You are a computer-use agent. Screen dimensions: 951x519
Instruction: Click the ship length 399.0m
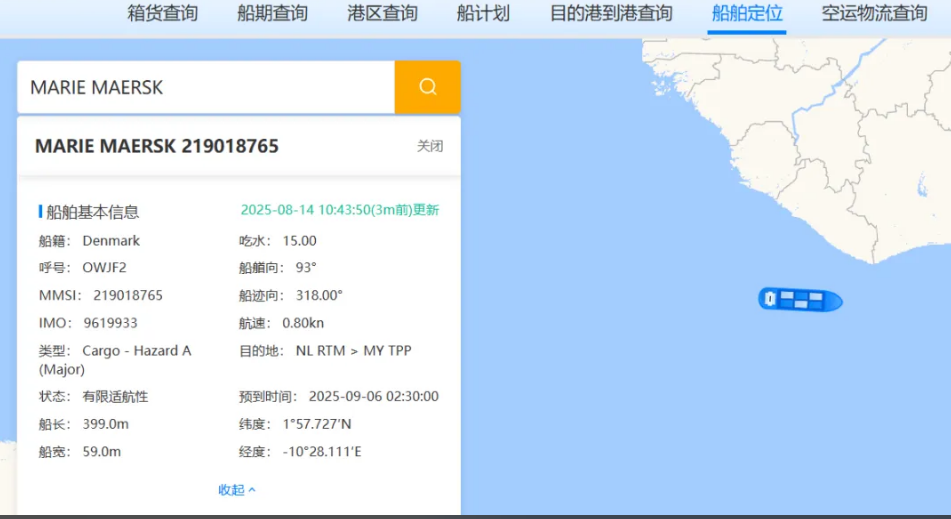[x=106, y=424]
